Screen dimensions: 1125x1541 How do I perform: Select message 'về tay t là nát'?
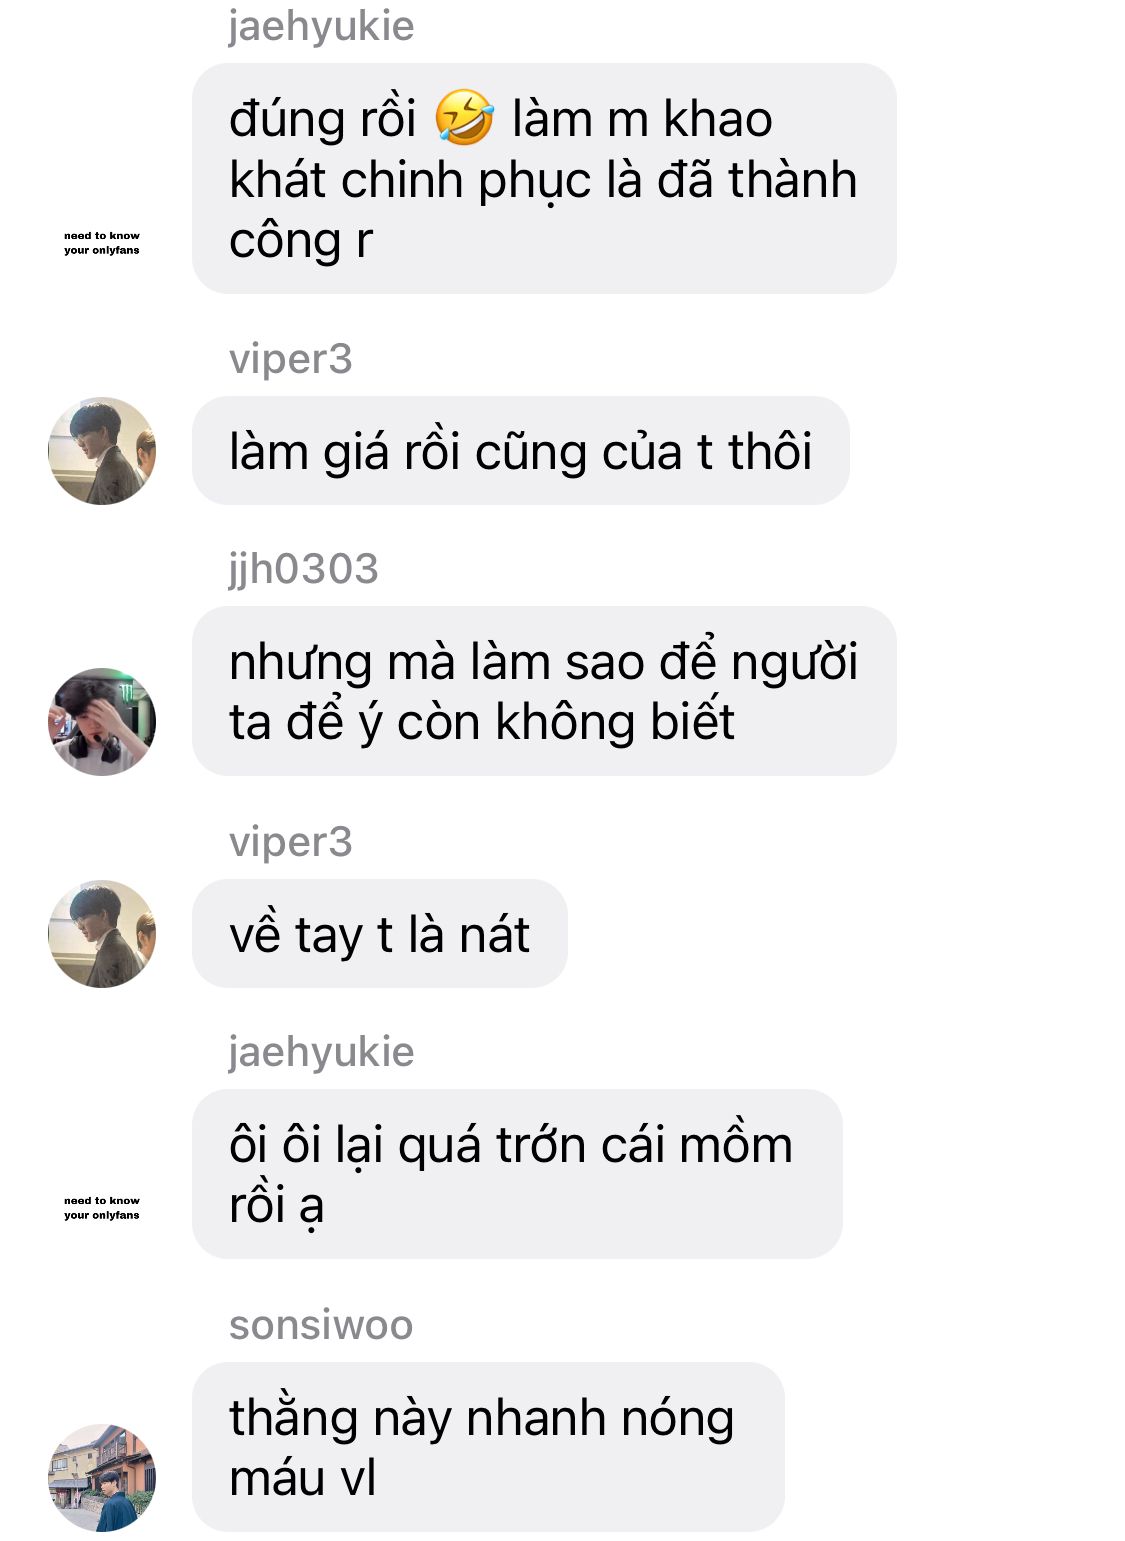tap(379, 934)
